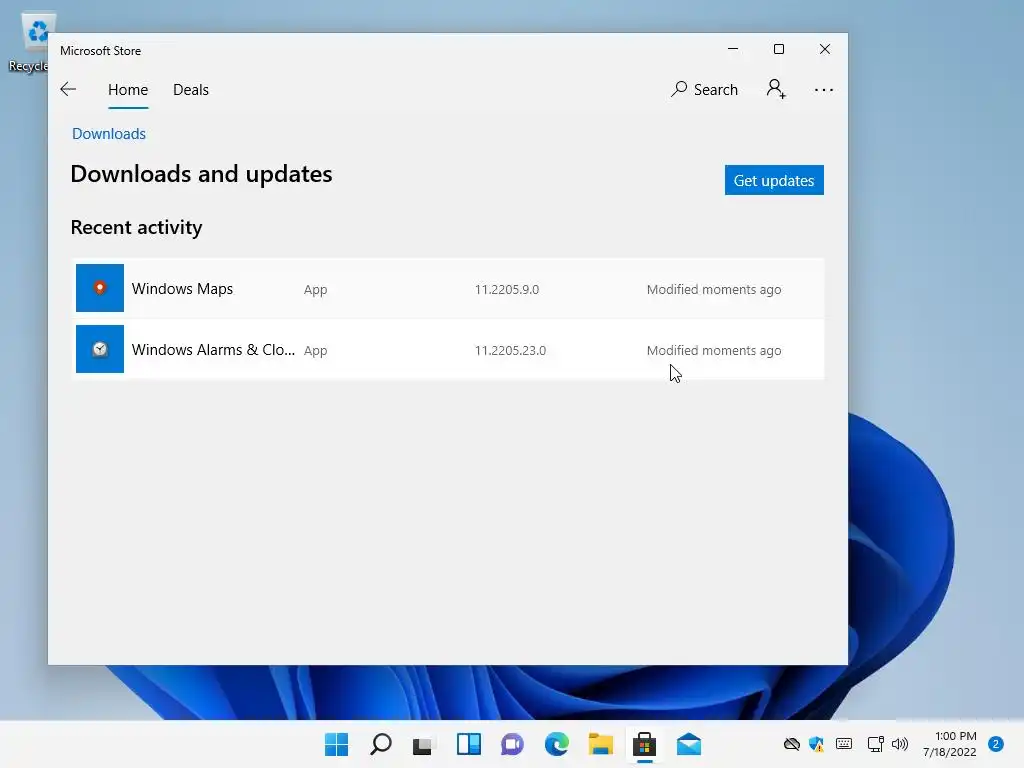Minimize the Microsoft Store window

(x=733, y=49)
